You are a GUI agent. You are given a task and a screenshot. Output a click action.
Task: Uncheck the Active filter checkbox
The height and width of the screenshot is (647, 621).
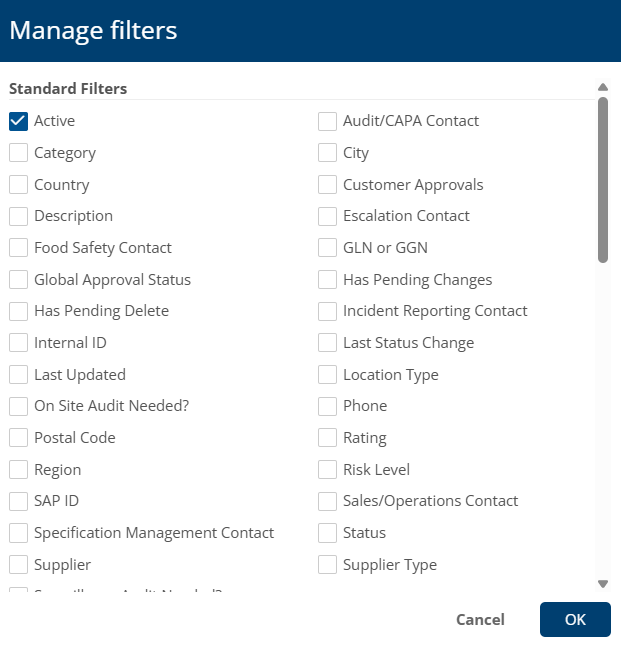18,121
